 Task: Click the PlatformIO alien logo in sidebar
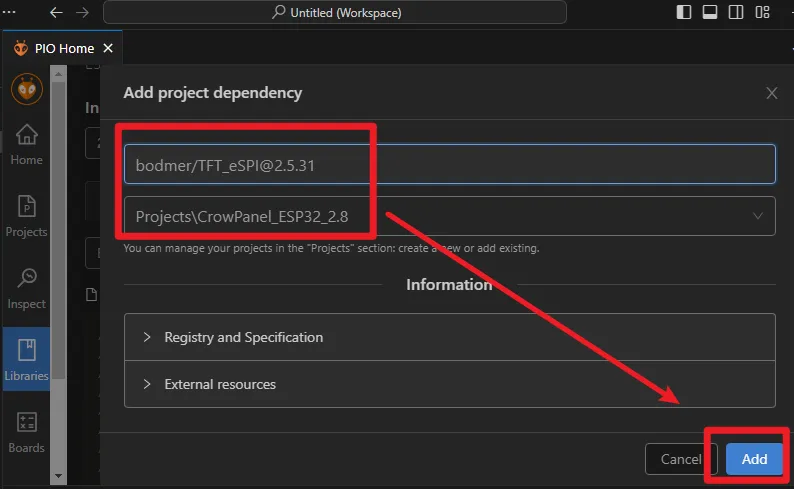pos(27,89)
